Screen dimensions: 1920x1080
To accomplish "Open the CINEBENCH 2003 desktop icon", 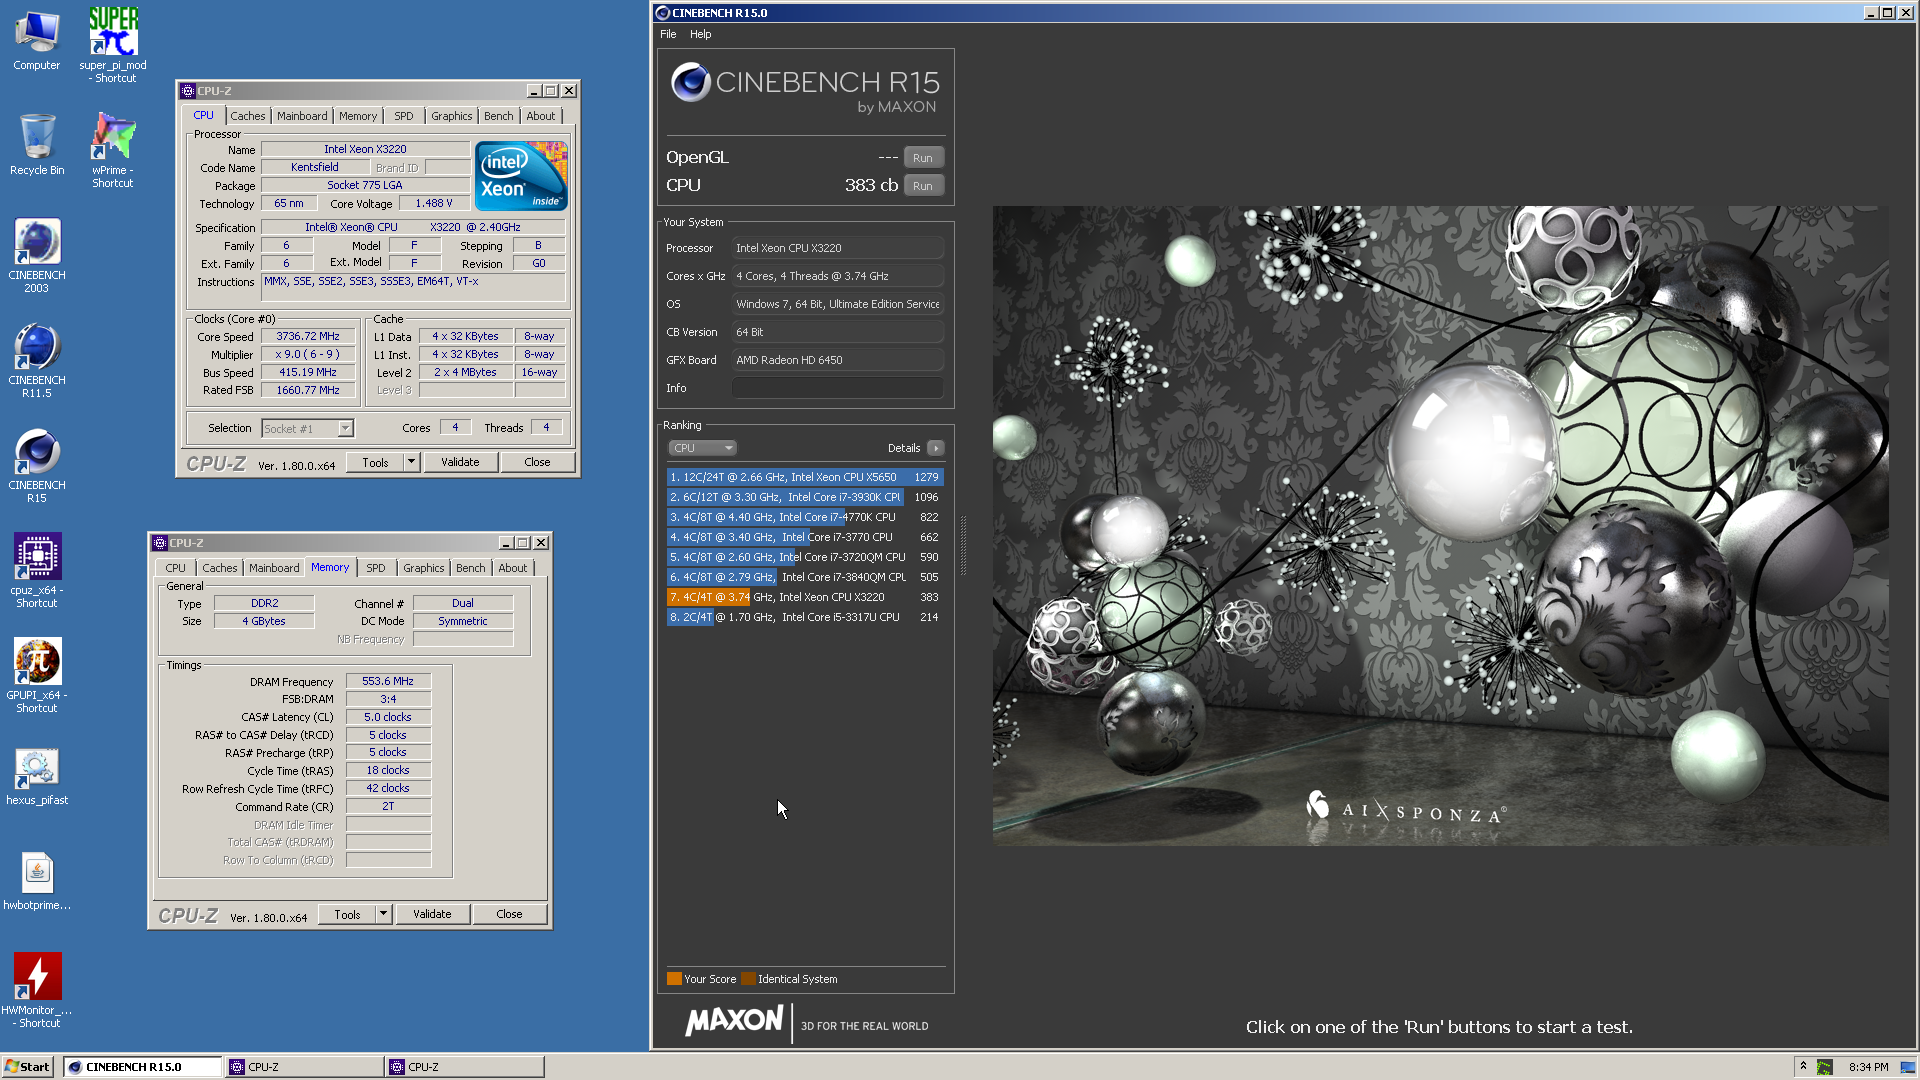I will [37, 255].
